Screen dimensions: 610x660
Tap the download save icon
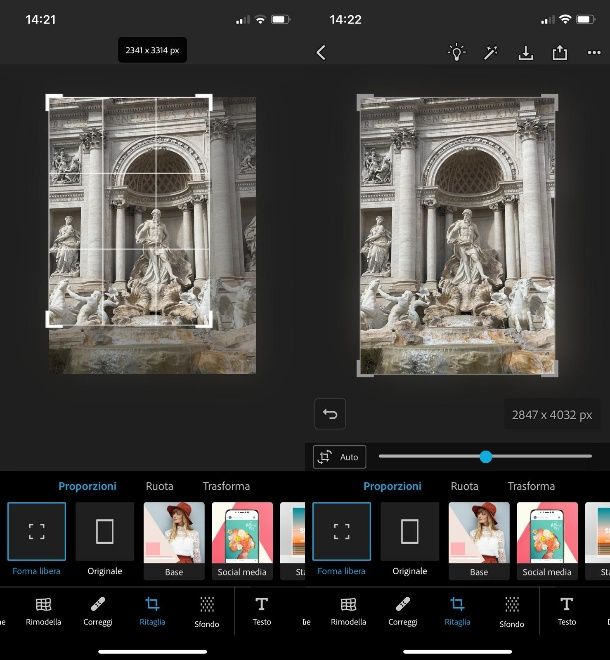point(526,53)
